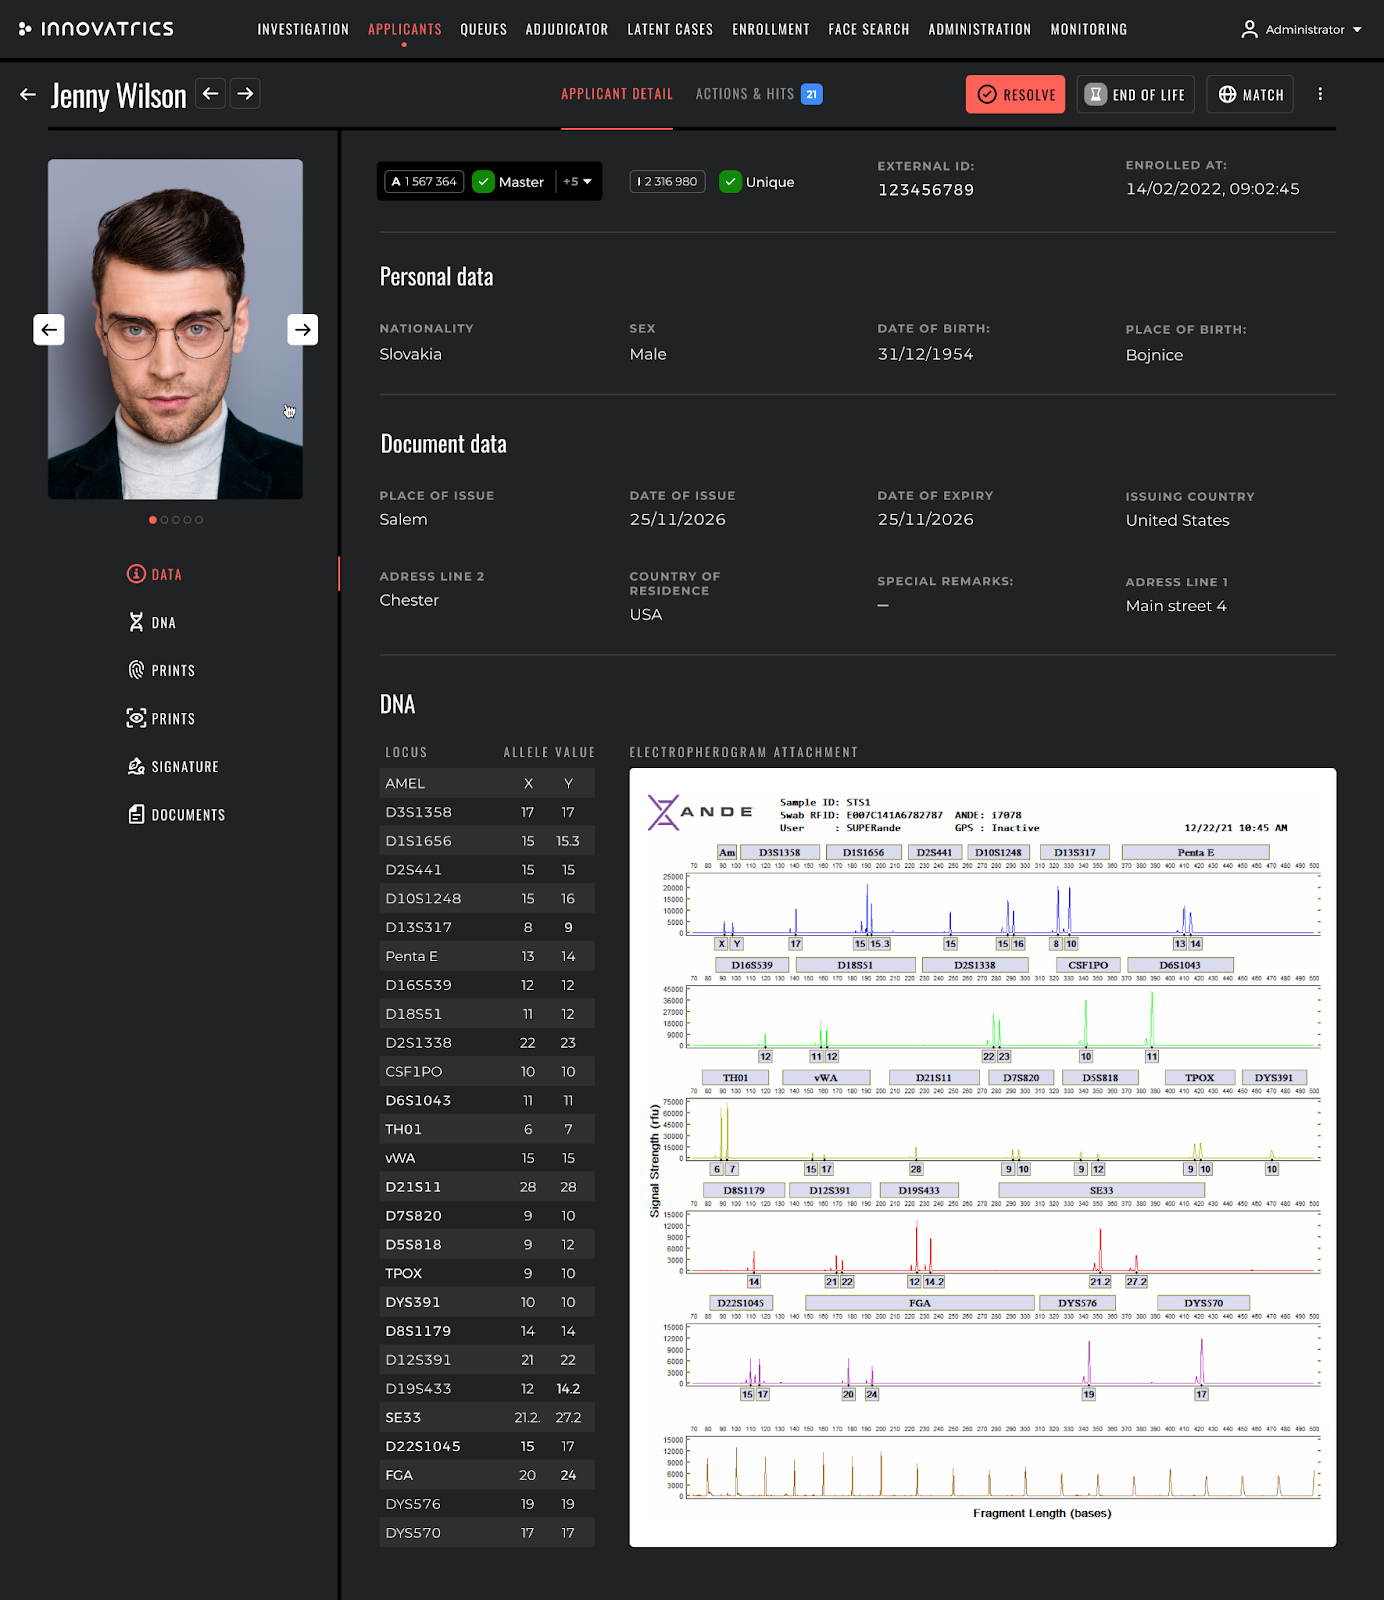Click the green Master checkmark badge
The height and width of the screenshot is (1600, 1384).
point(484,182)
